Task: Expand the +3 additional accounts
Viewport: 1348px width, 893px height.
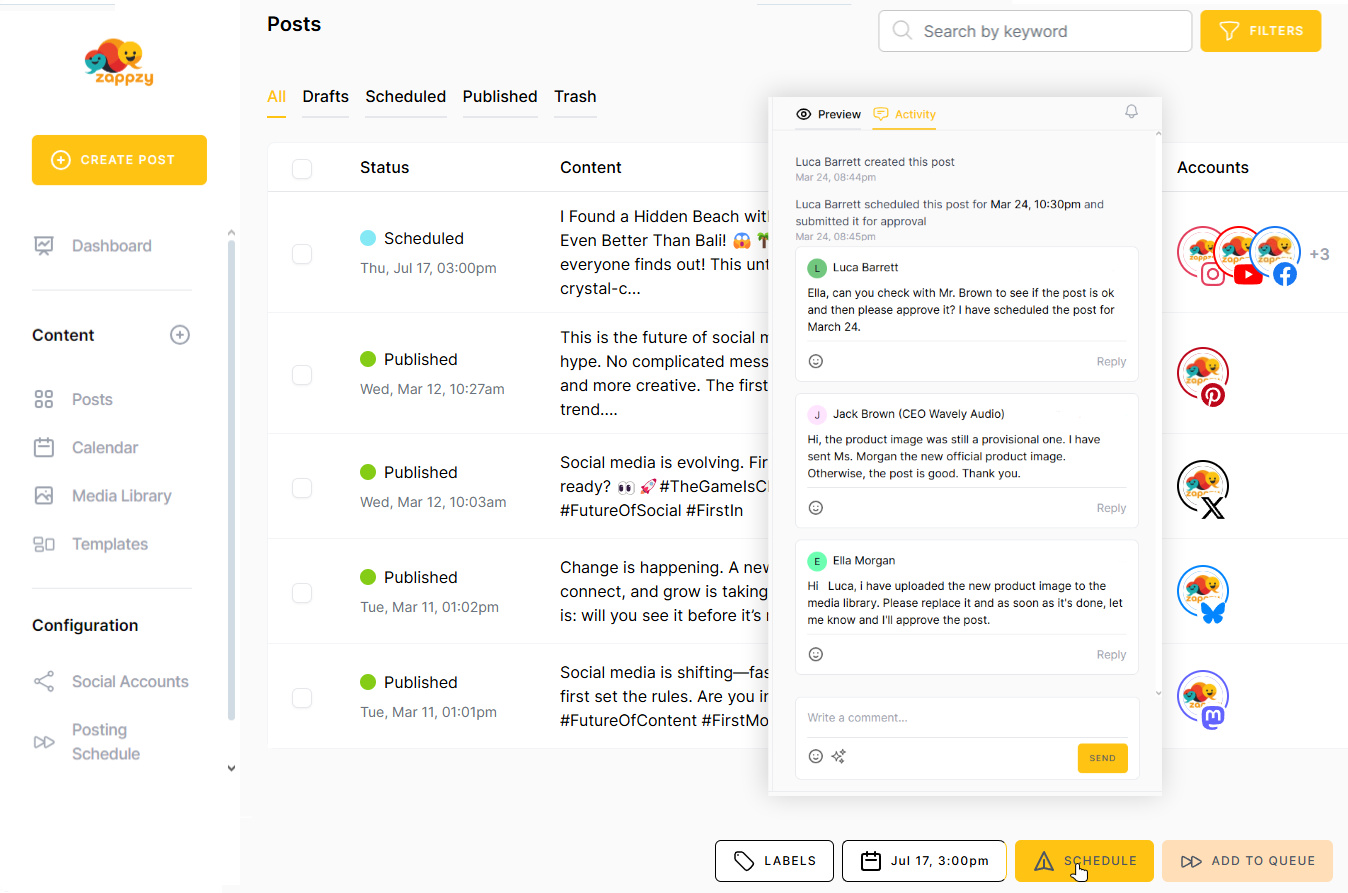Action: (1319, 254)
